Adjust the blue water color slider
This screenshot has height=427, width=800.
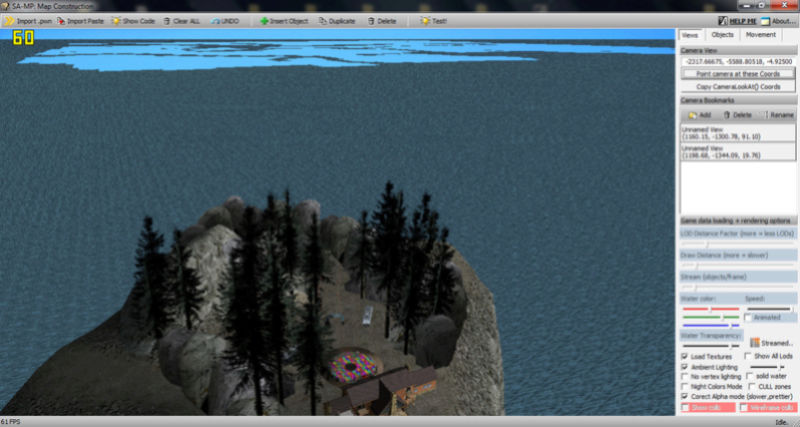click(x=711, y=325)
